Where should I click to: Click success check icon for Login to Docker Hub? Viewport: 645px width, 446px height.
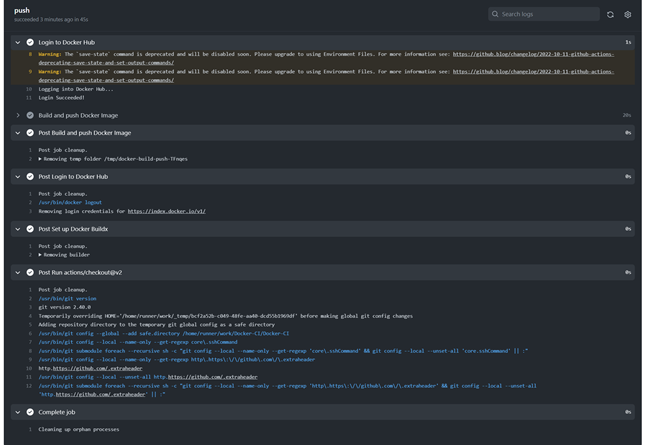30,42
